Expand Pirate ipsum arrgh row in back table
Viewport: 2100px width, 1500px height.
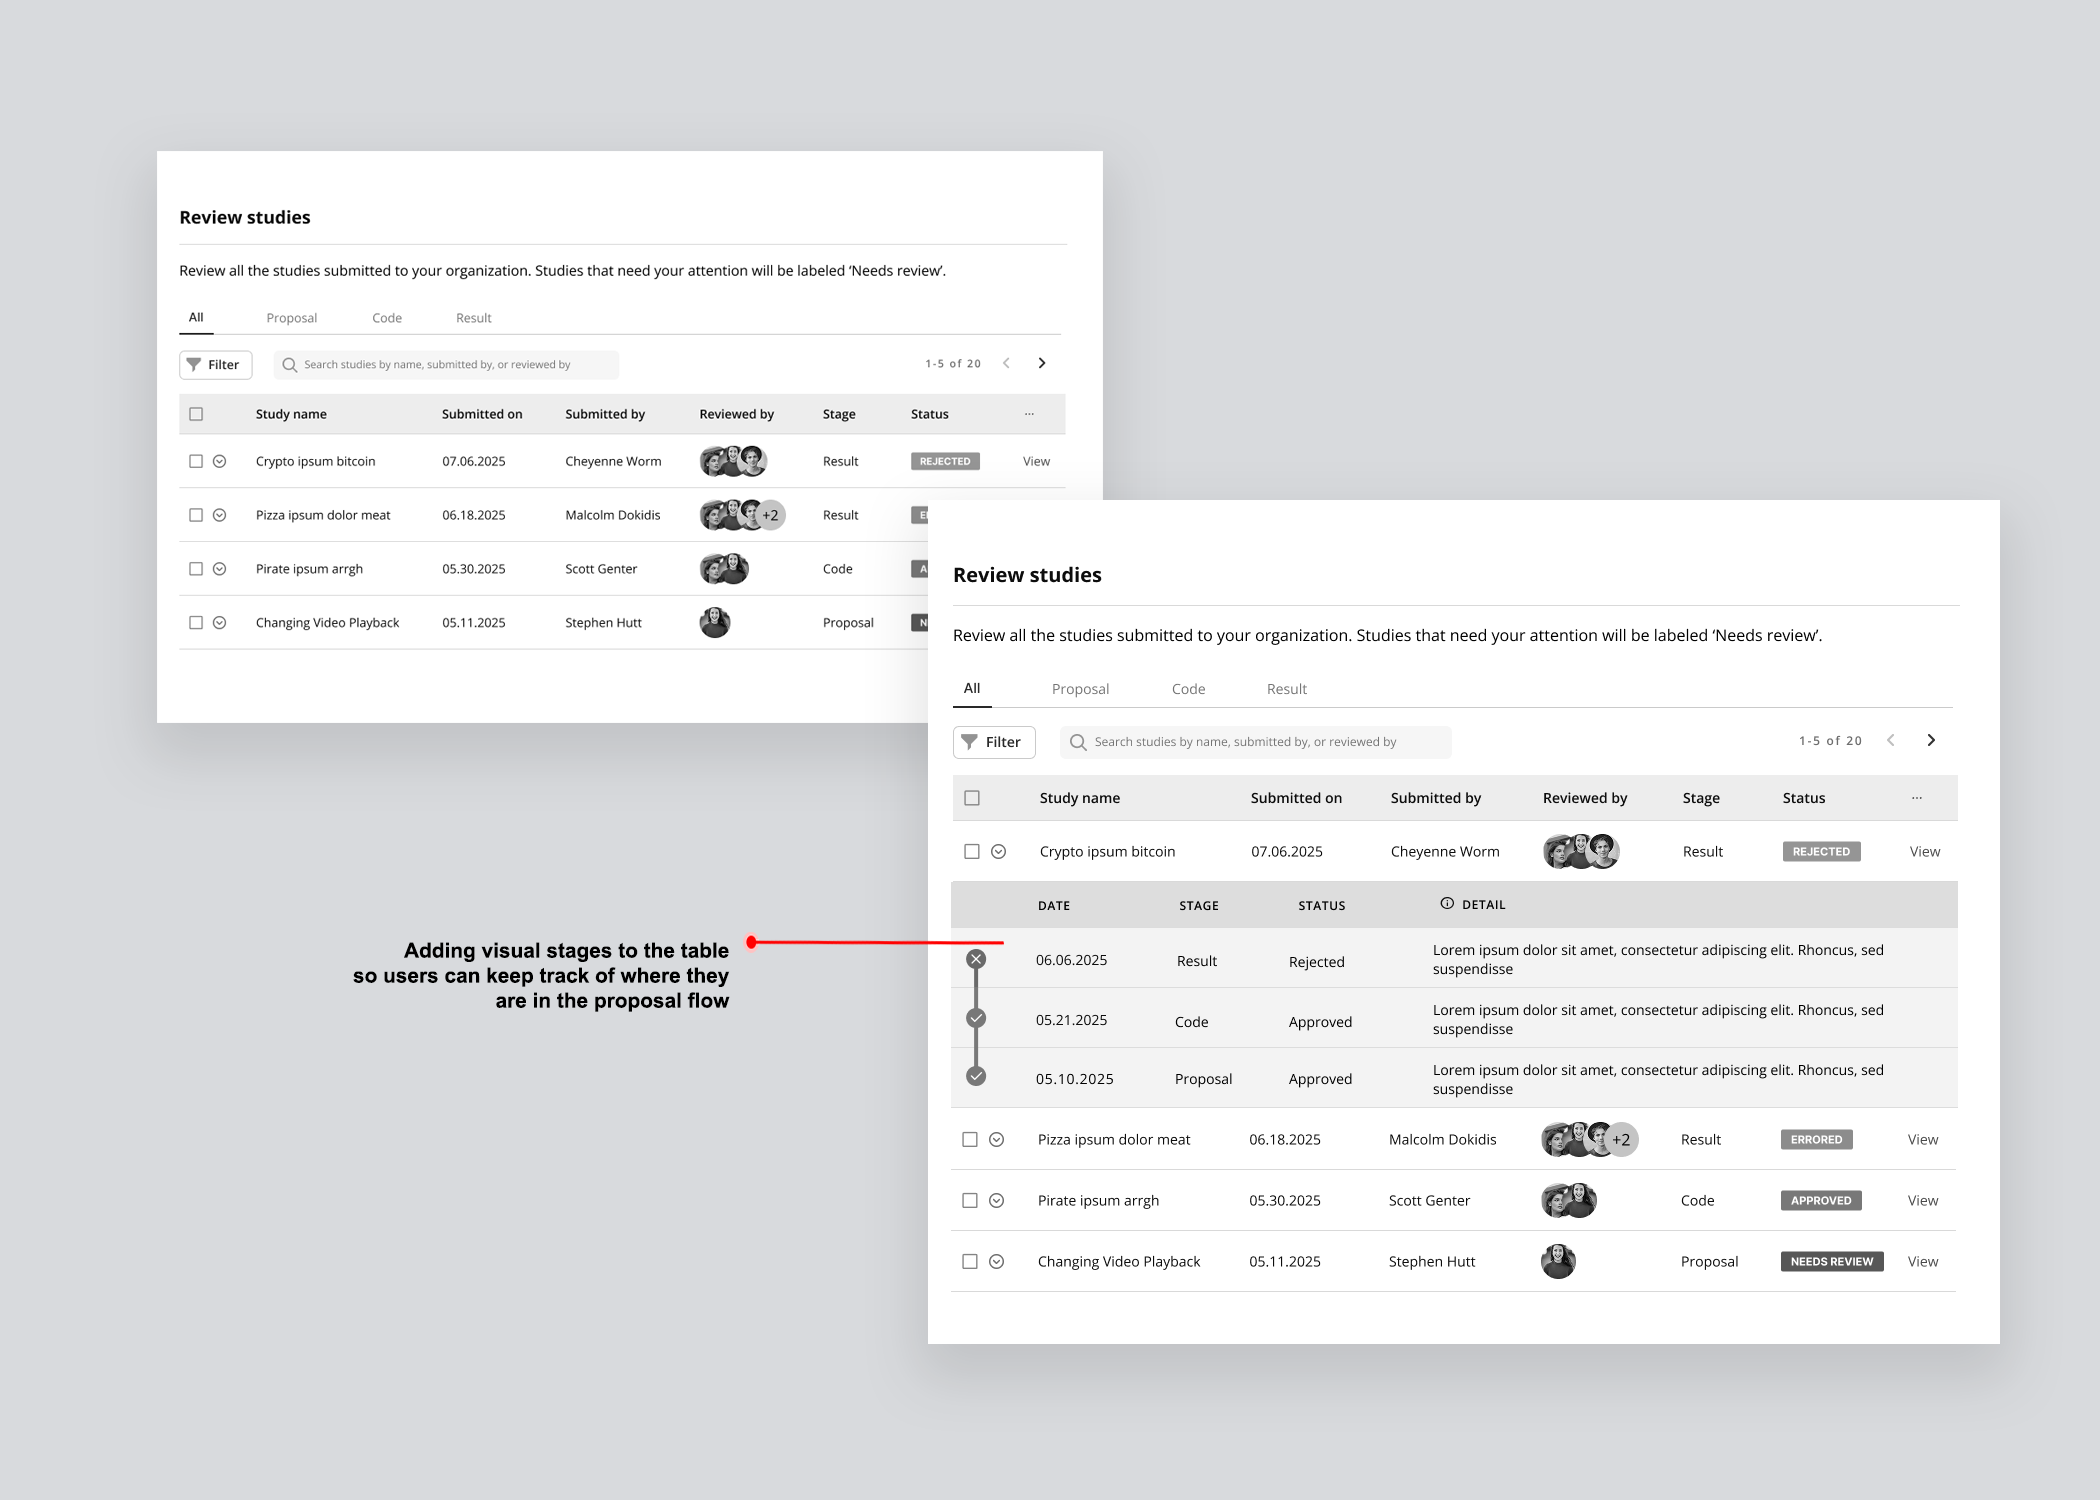pos(219,569)
